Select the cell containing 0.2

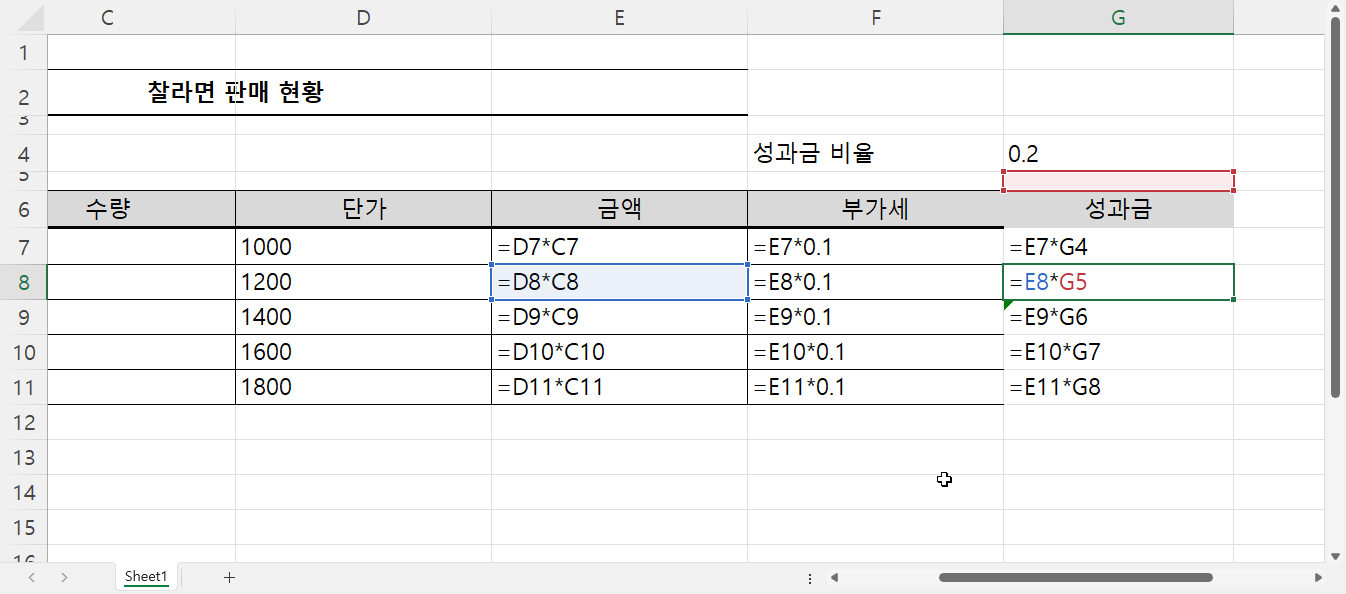[1118, 153]
